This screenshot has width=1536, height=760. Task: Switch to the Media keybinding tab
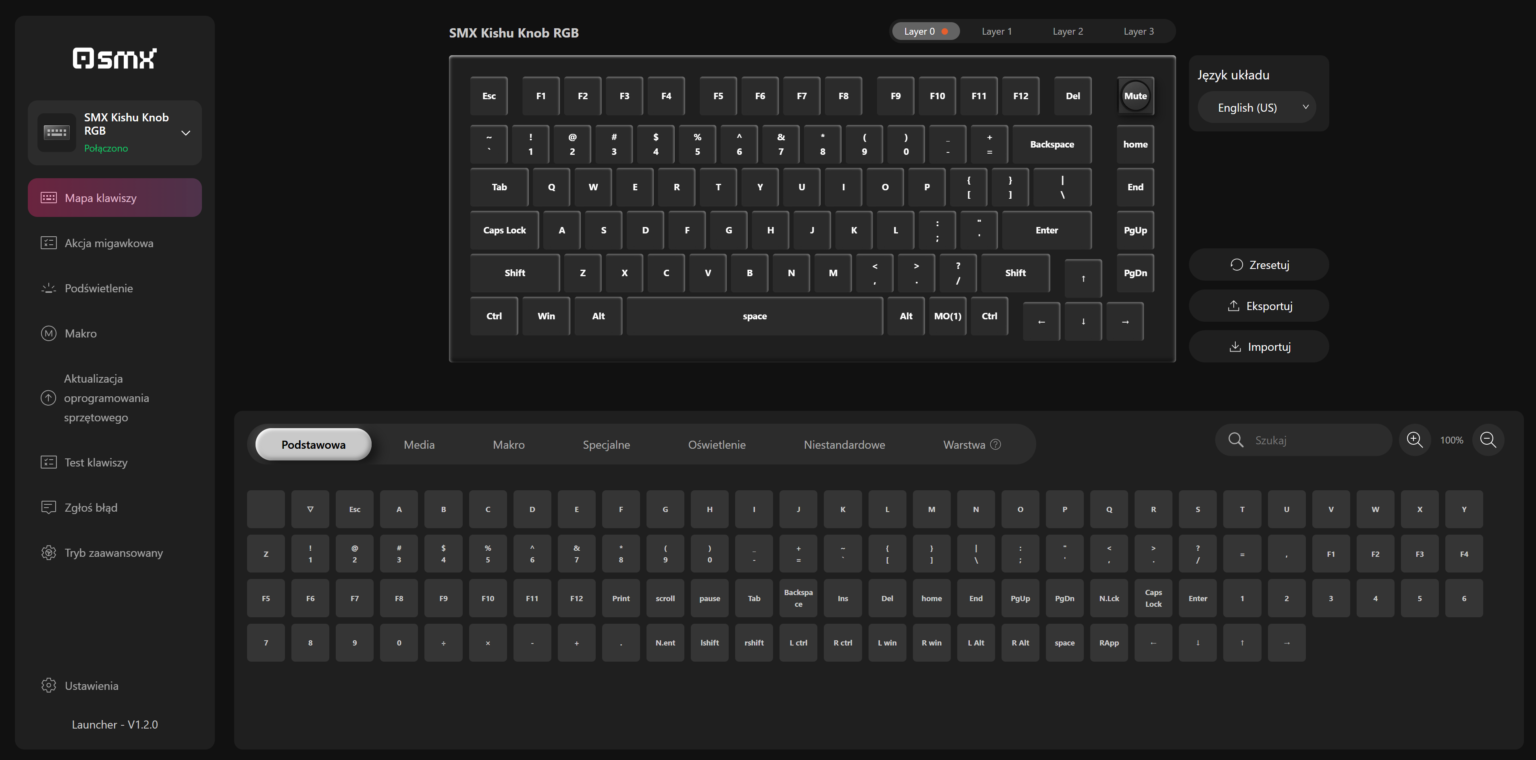(x=419, y=444)
